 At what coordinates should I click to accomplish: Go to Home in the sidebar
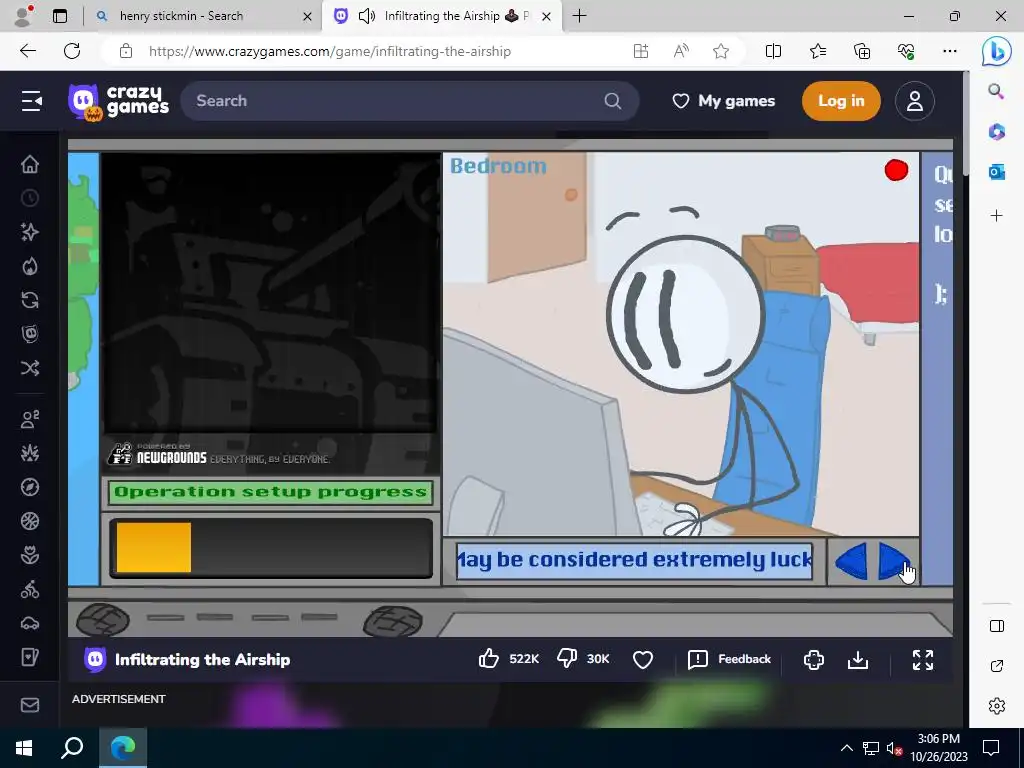tap(29, 164)
